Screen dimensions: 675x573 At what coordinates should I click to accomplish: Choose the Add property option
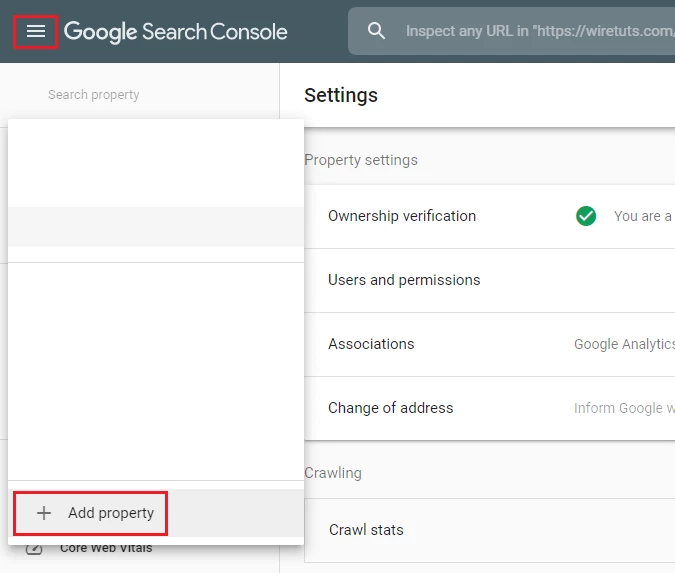(110, 513)
